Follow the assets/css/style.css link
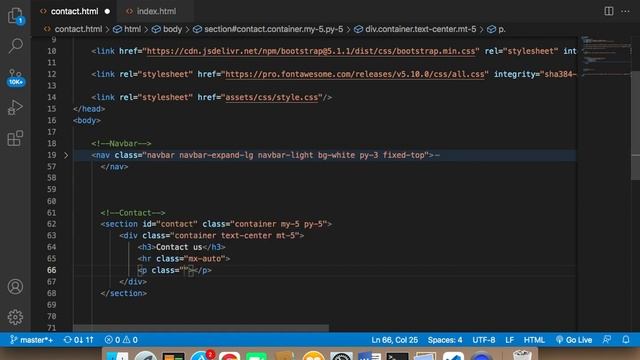This screenshot has width=640, height=360. click(x=271, y=97)
